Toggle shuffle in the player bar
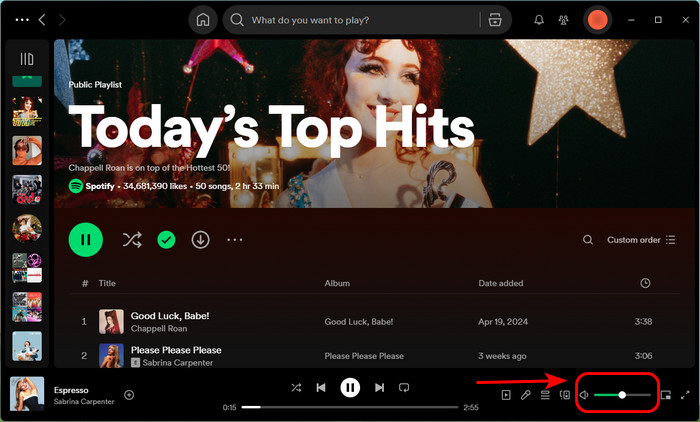Image resolution: width=700 pixels, height=422 pixels. pos(296,388)
